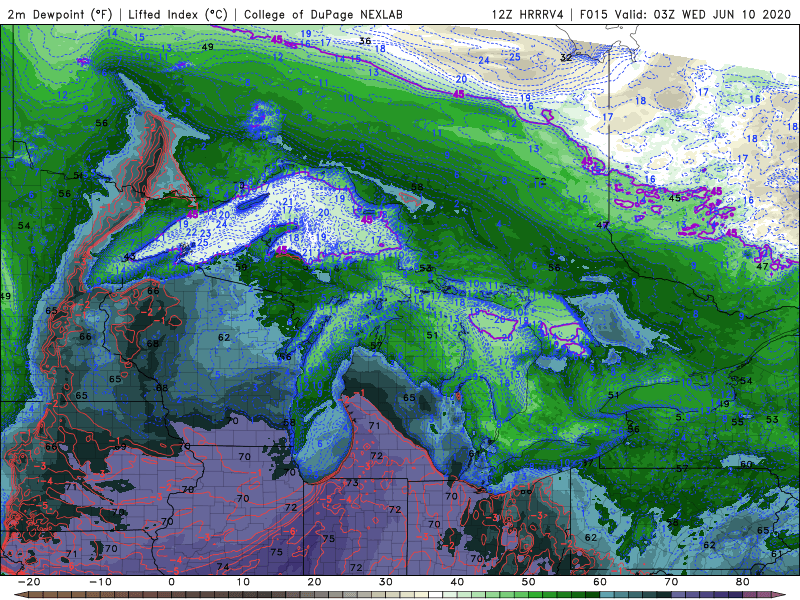The height and width of the screenshot is (600, 800).
Task: Click the '50' colorbar tick label
Action: [x=529, y=582]
